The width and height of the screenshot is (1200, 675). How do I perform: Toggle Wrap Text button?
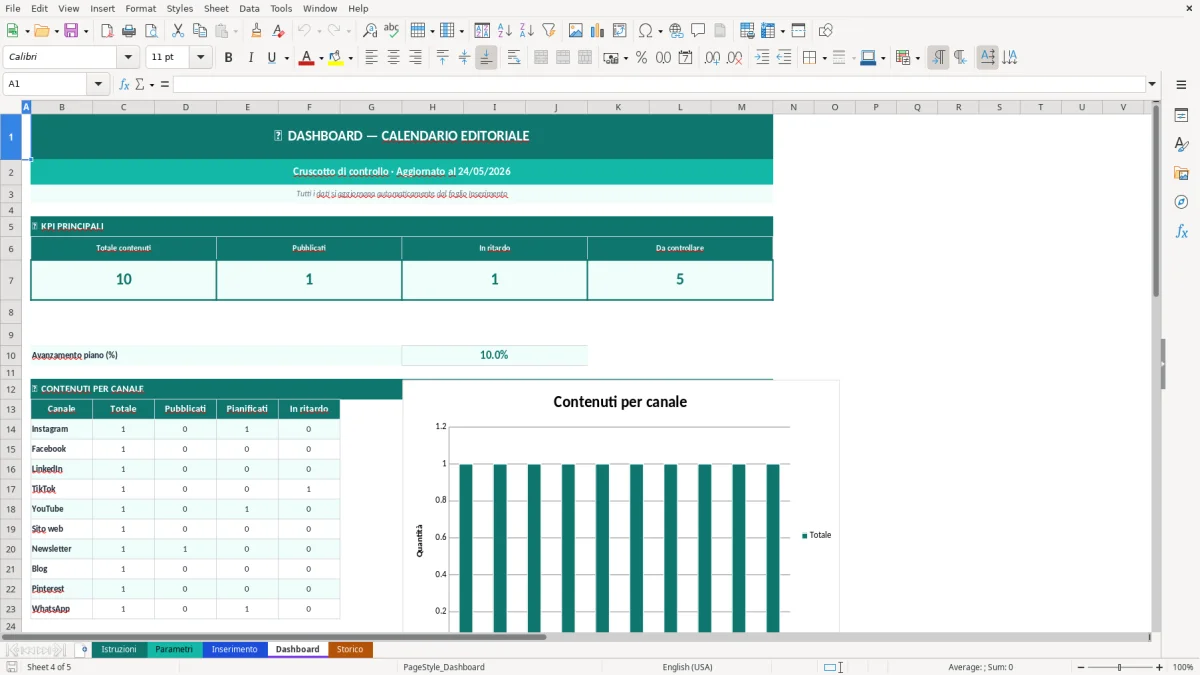514,58
